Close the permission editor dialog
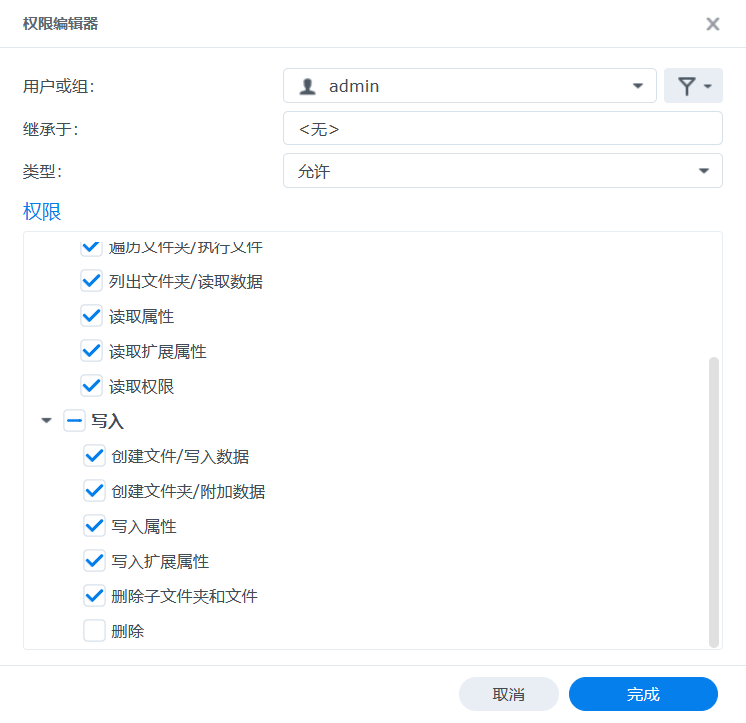This screenshot has width=746, height=723. click(x=712, y=24)
